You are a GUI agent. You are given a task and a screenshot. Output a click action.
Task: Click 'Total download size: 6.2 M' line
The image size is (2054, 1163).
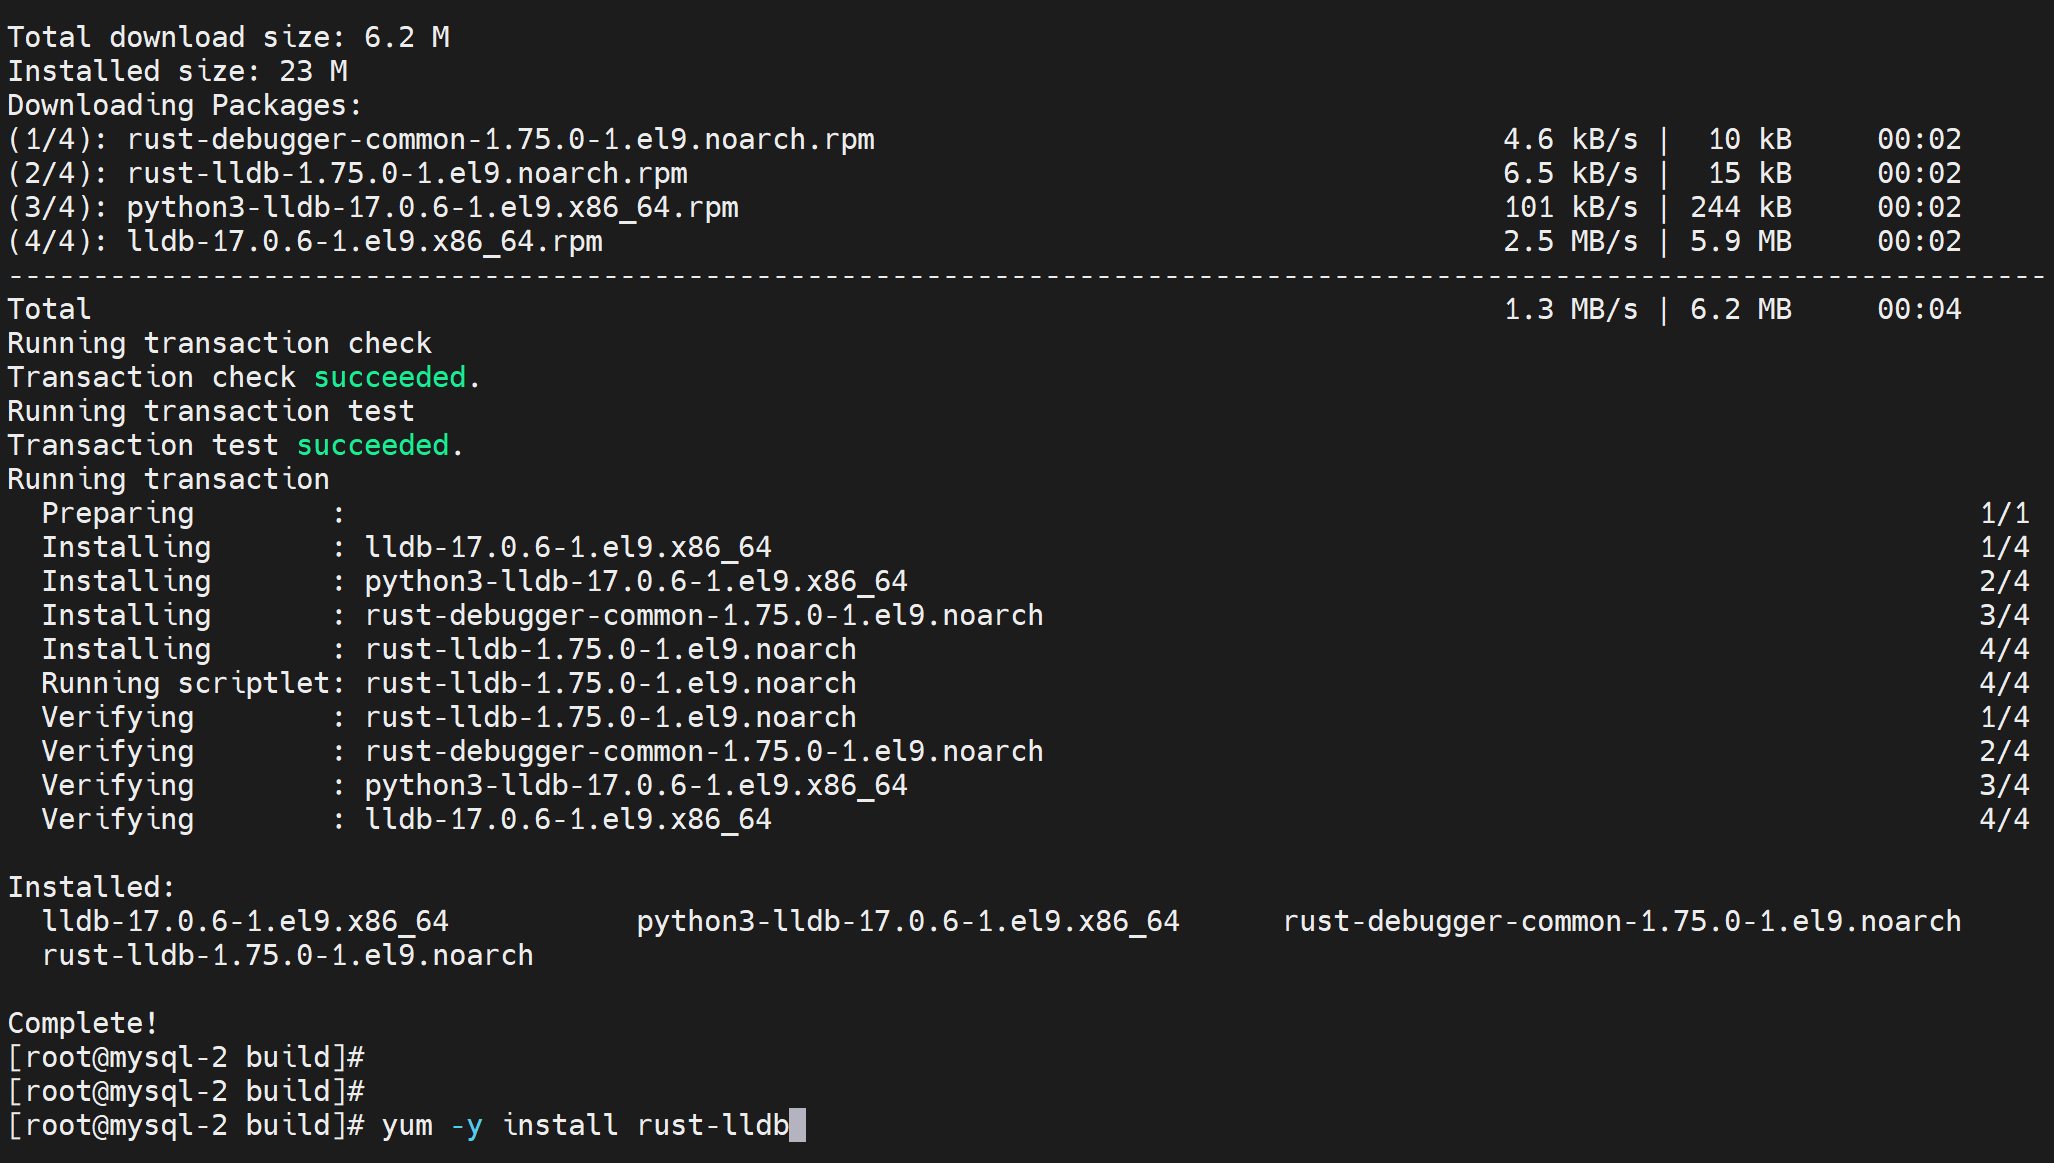click(228, 37)
